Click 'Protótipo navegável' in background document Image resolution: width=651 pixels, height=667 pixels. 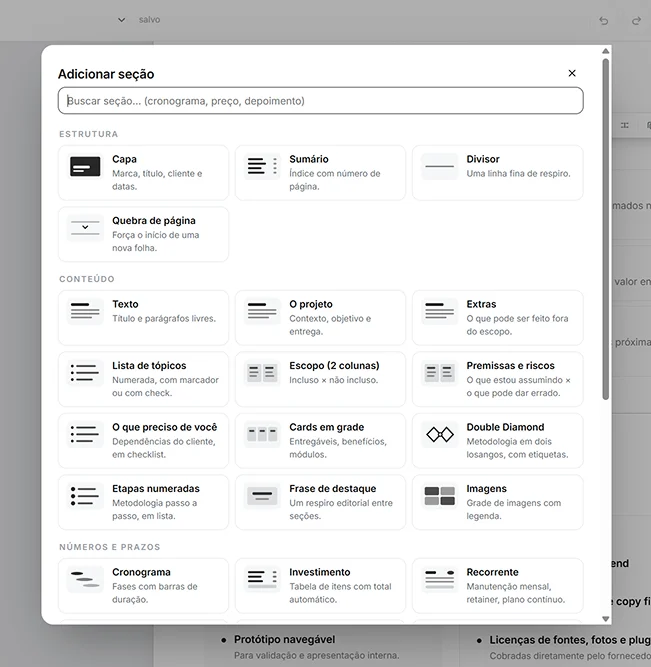tap(285, 639)
